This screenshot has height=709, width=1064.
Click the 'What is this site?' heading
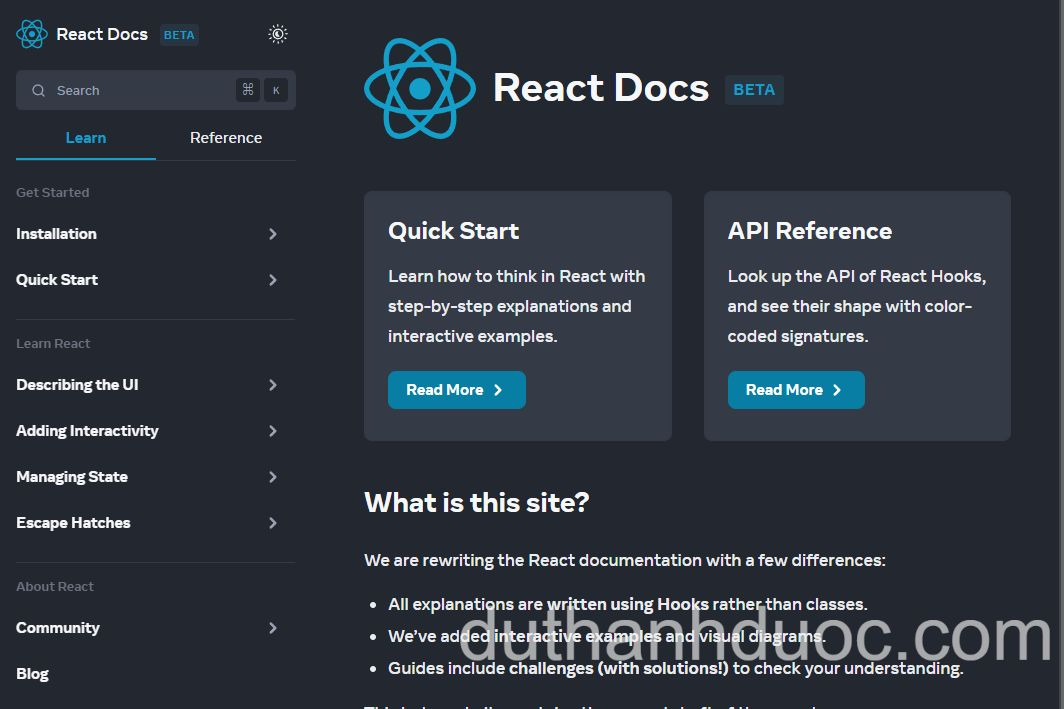pos(476,503)
